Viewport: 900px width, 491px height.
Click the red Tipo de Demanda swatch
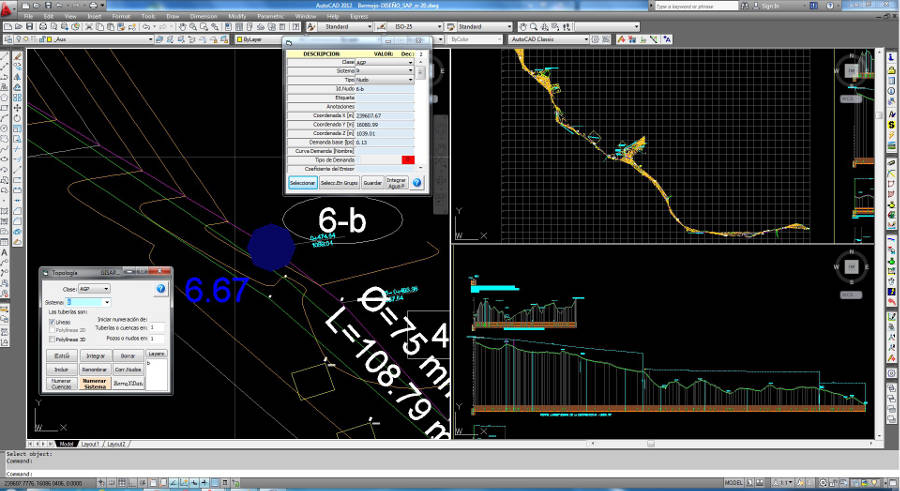(407, 160)
